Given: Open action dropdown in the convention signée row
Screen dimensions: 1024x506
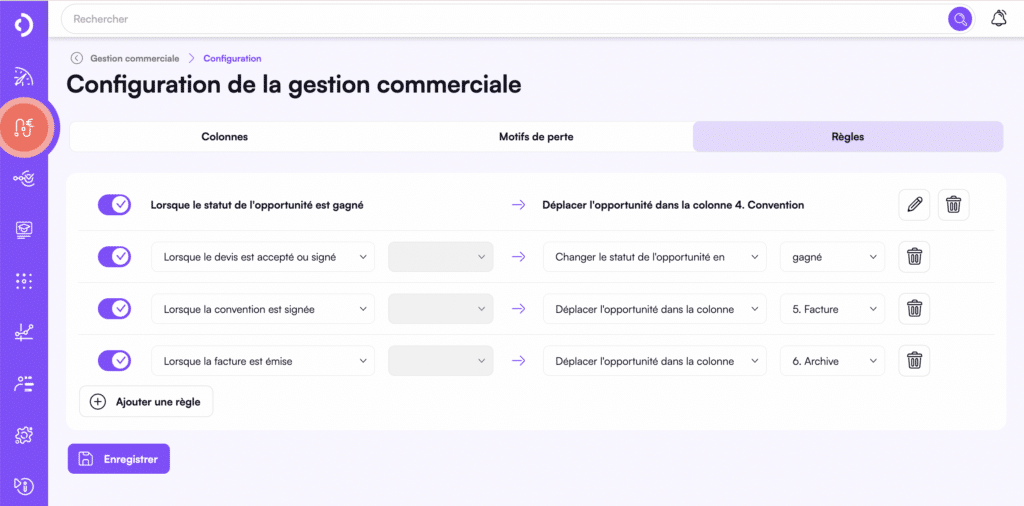Looking at the screenshot, I should click(x=655, y=309).
